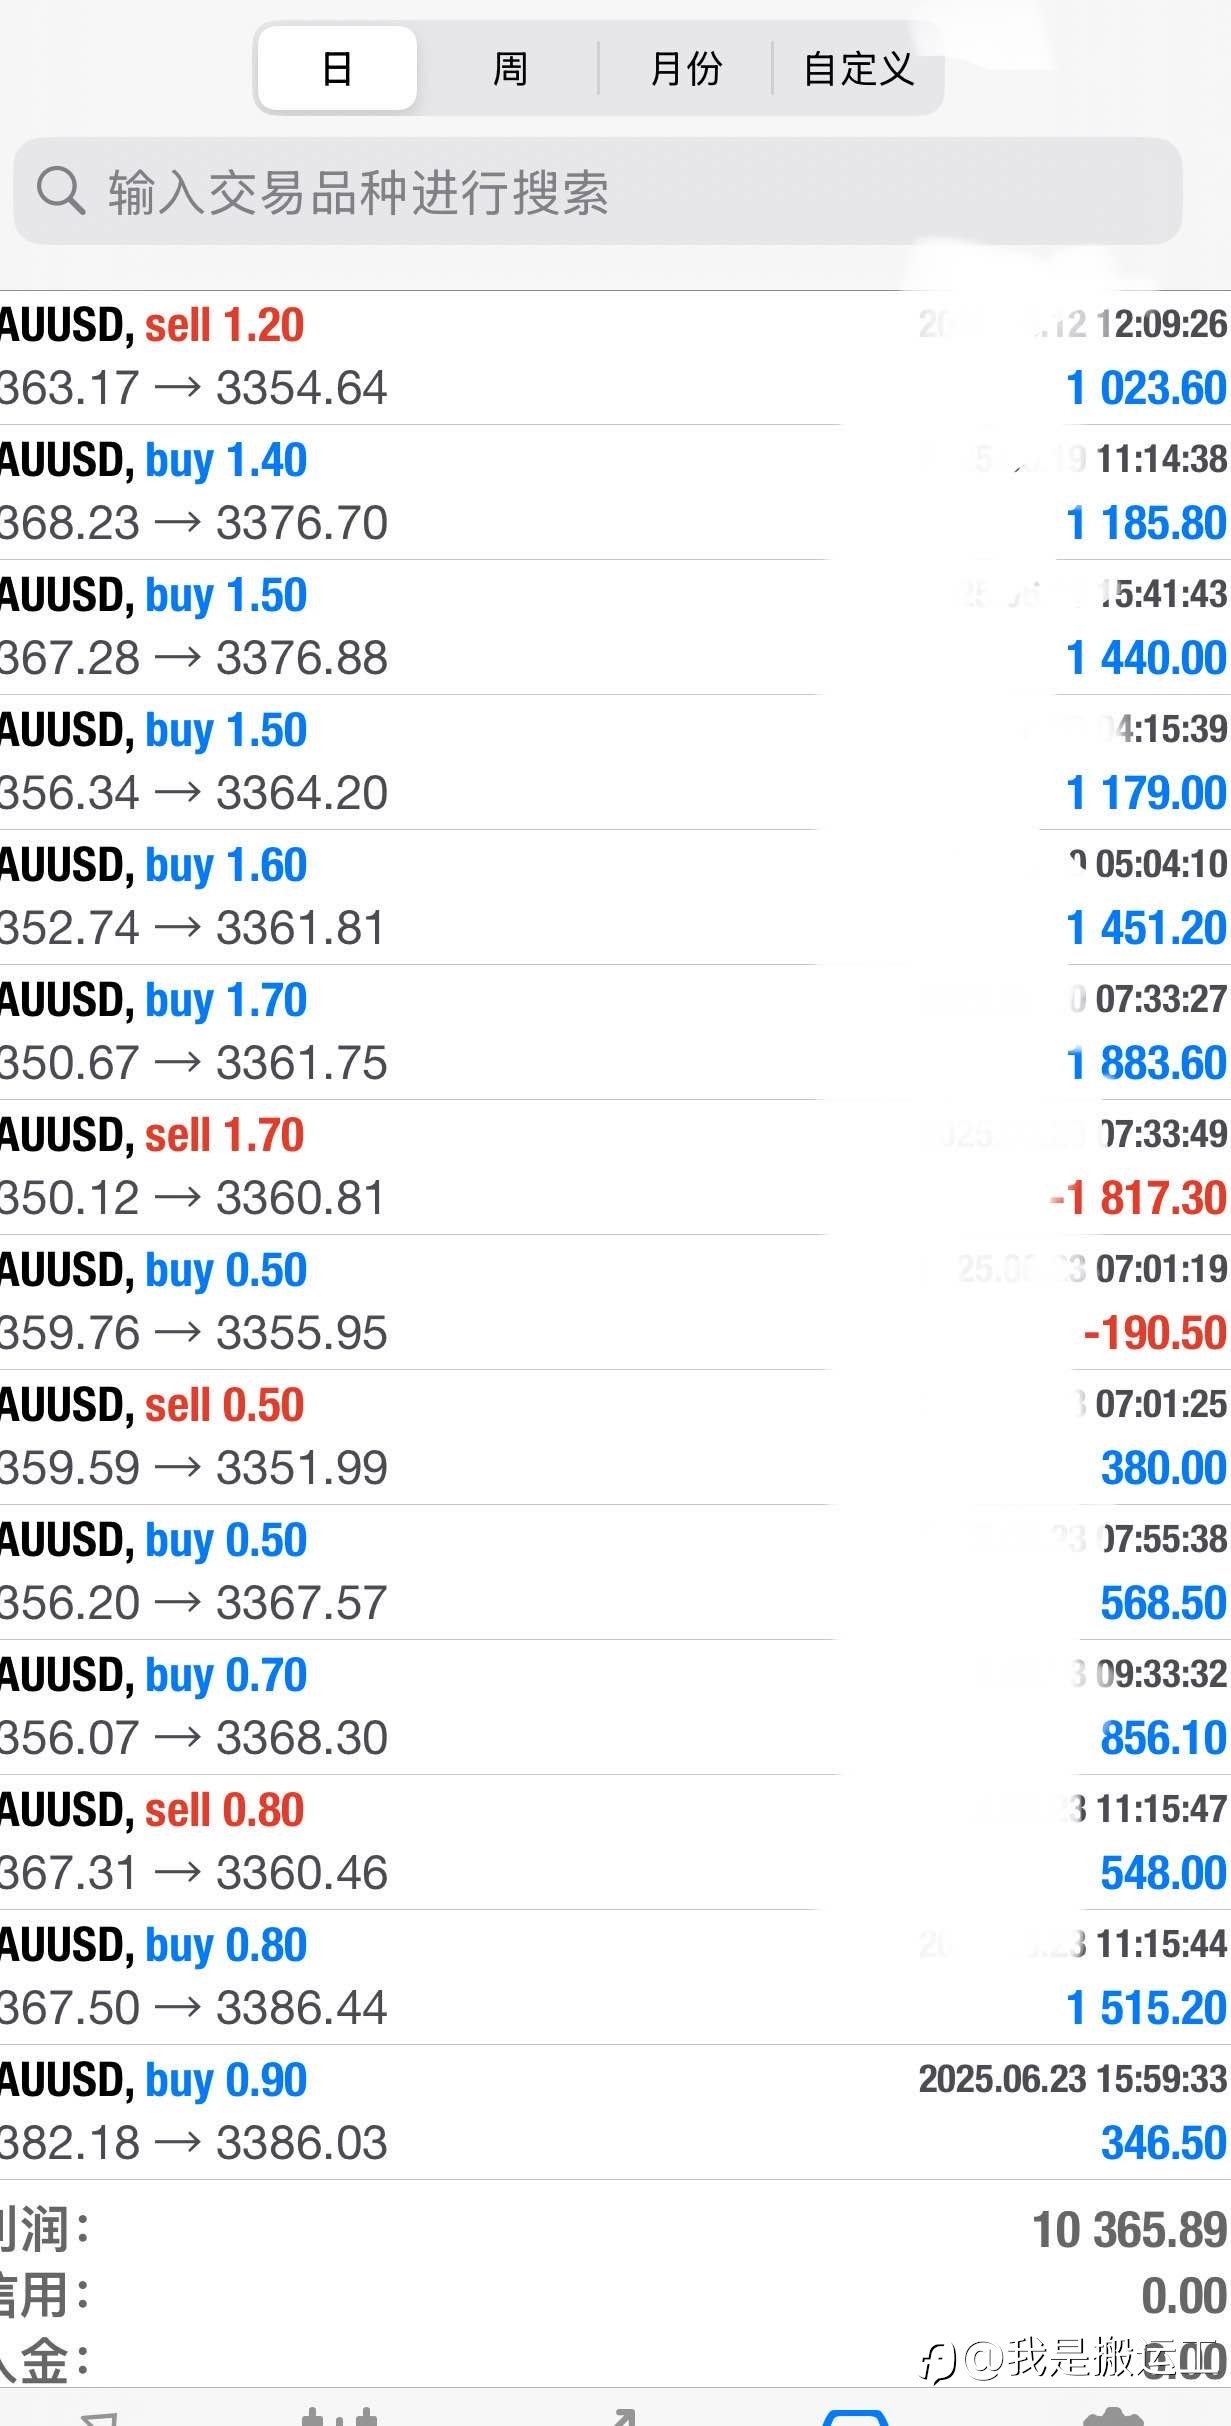Open the buy 1.40 trade row
This screenshot has width=1231, height=2426.
click(615, 492)
